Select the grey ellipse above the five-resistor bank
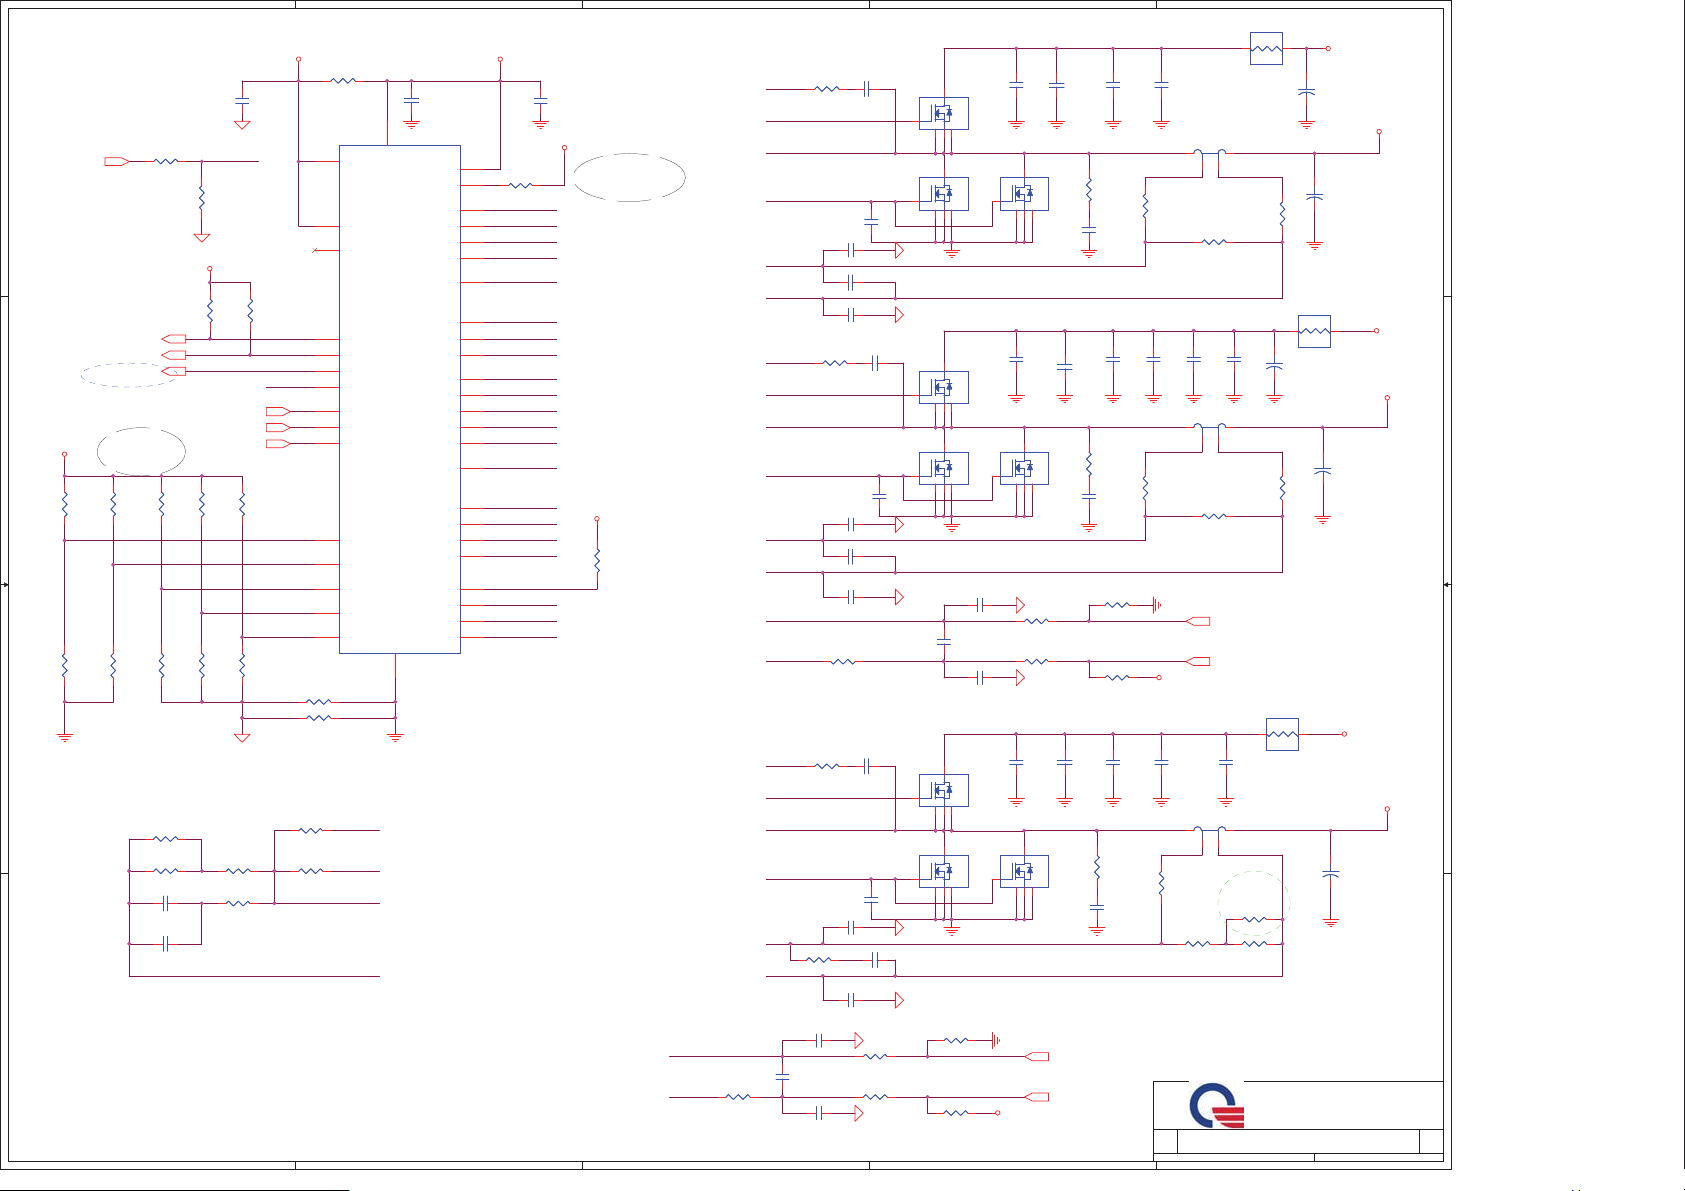This screenshot has height=1191, width=1685. [x=141, y=451]
